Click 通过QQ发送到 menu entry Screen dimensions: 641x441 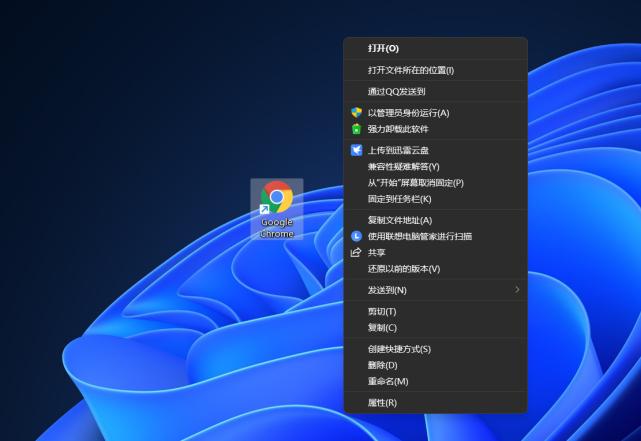coord(436,92)
